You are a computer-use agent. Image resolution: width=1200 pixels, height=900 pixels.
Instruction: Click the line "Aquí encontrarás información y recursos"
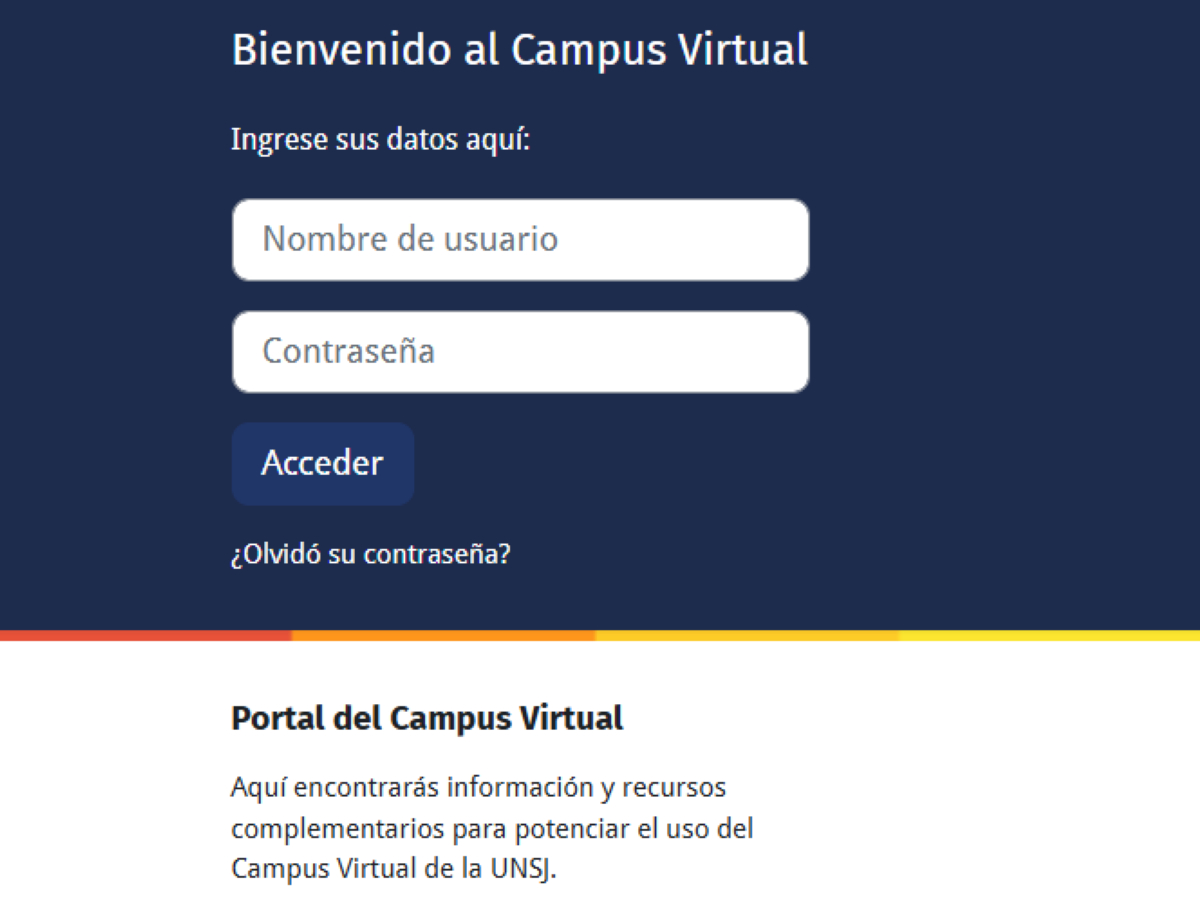pos(478,788)
